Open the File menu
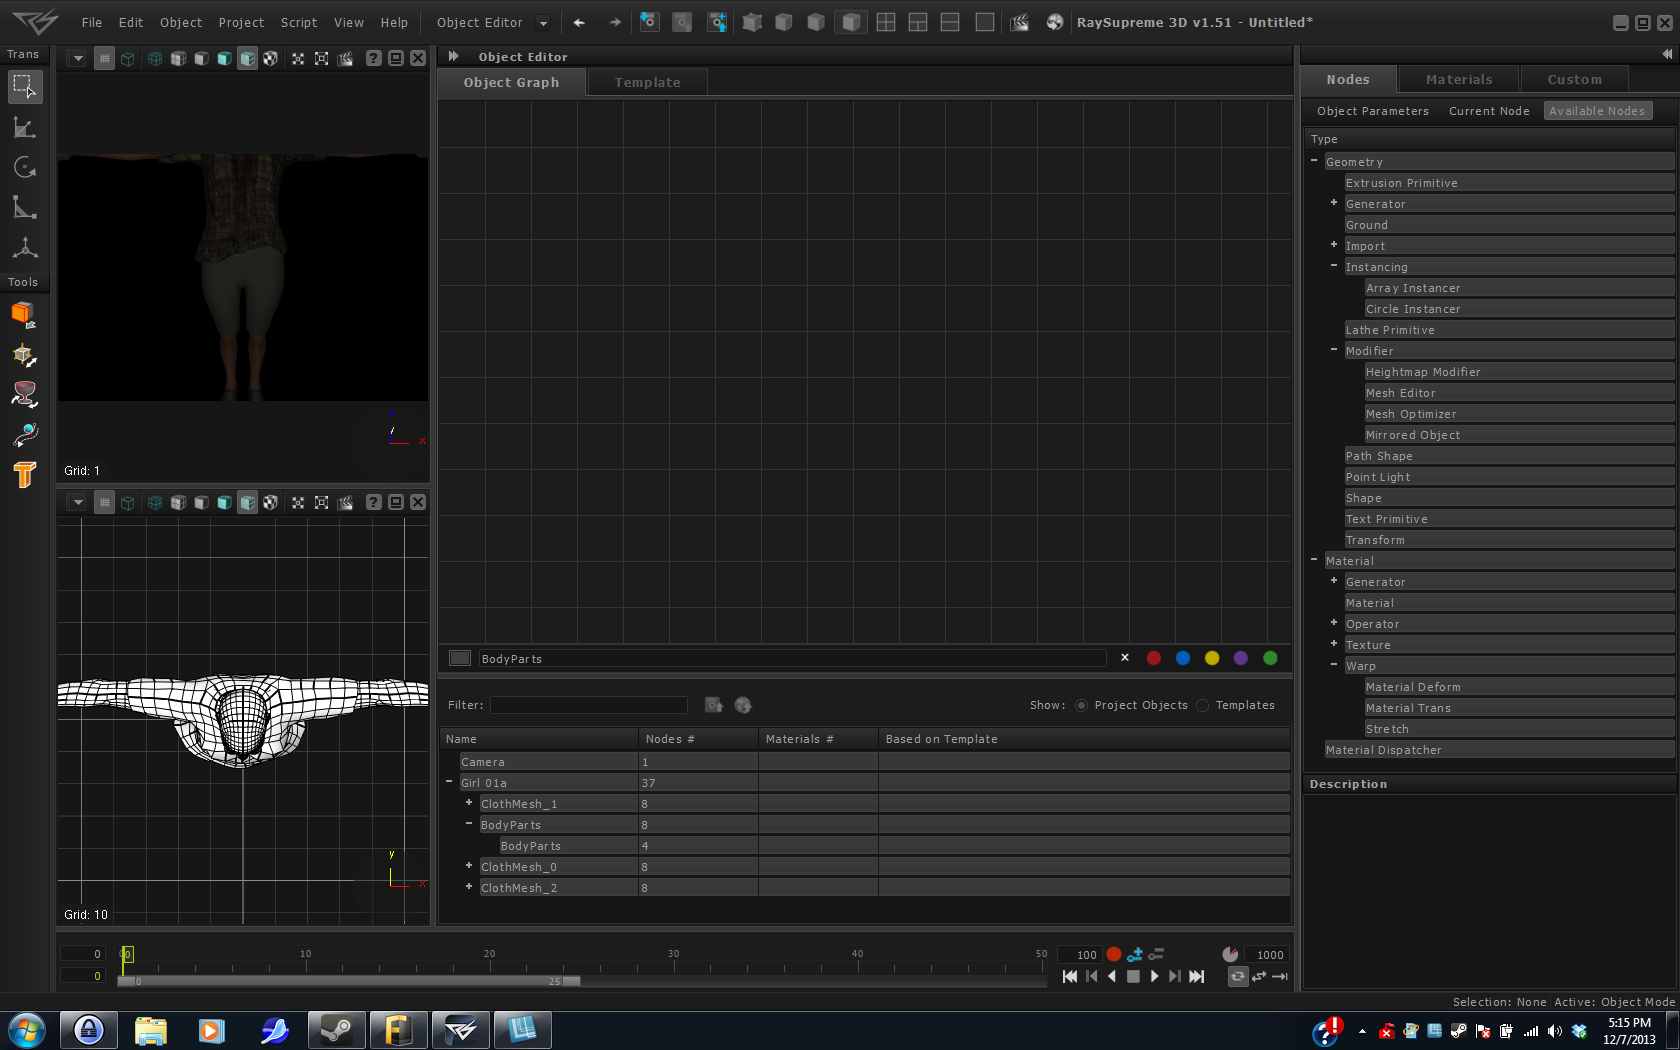The width and height of the screenshot is (1680, 1050). pos(92,22)
